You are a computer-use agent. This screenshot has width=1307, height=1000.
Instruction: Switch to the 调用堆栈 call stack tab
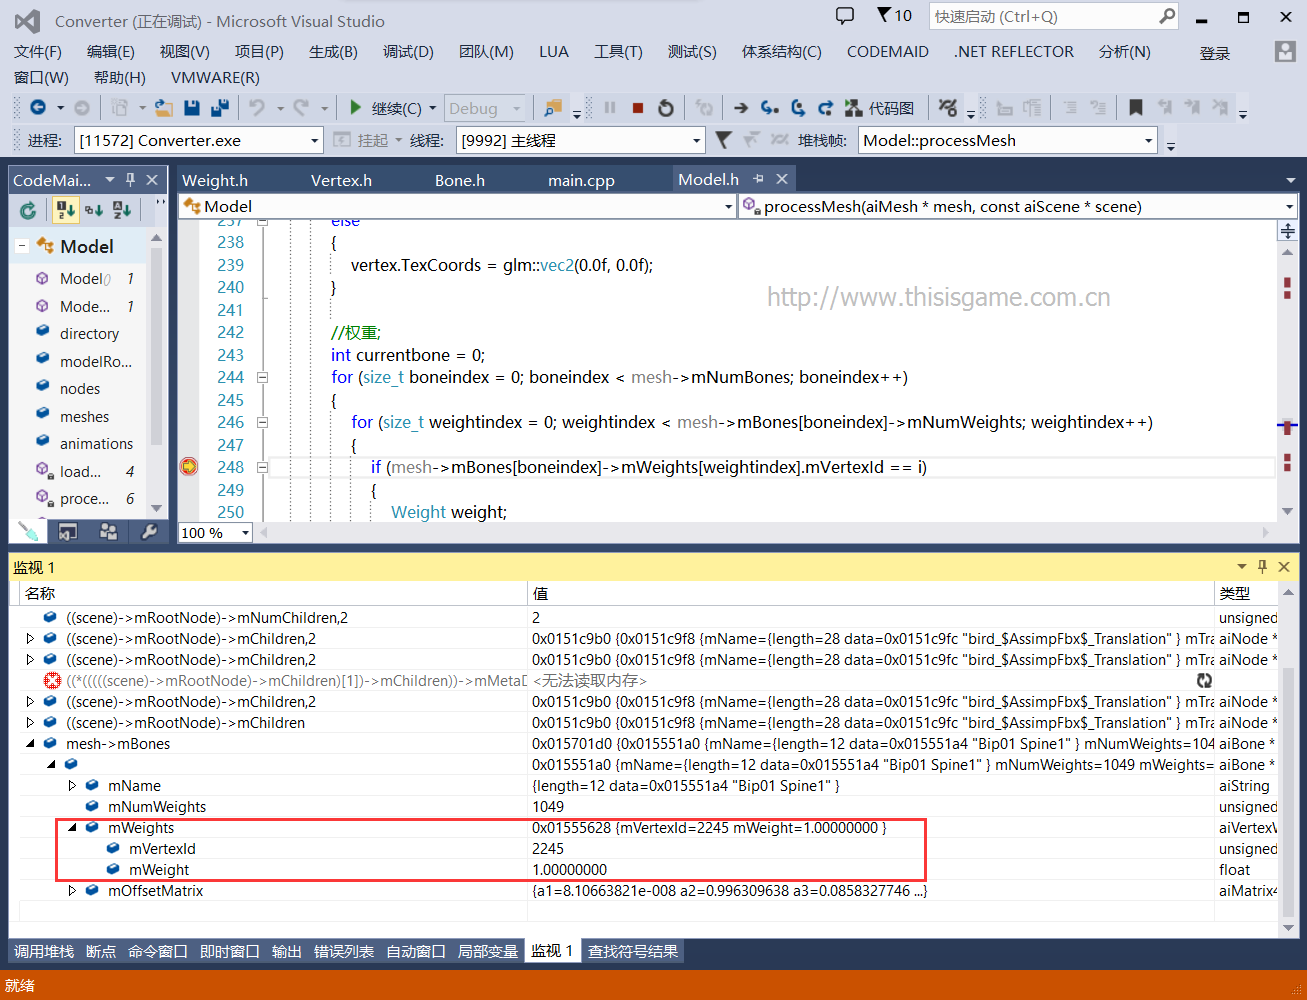pyautogui.click(x=44, y=952)
